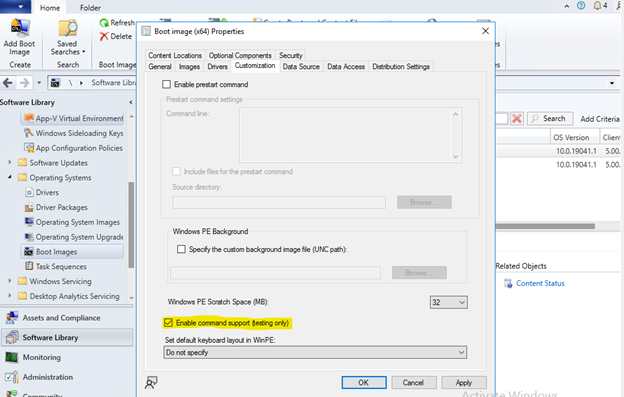Click the Content Status link icon
The height and width of the screenshot is (397, 624).
(508, 283)
